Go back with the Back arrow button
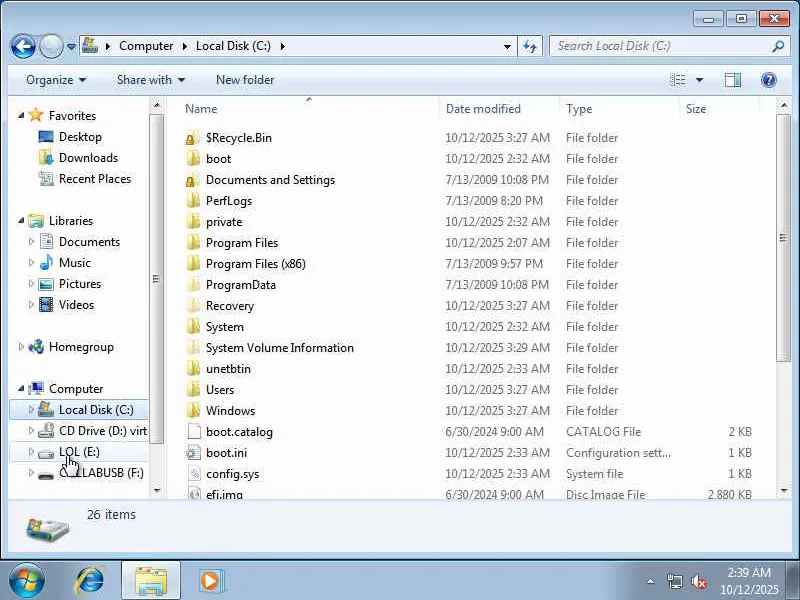The width and height of the screenshot is (800, 600). 23,46
